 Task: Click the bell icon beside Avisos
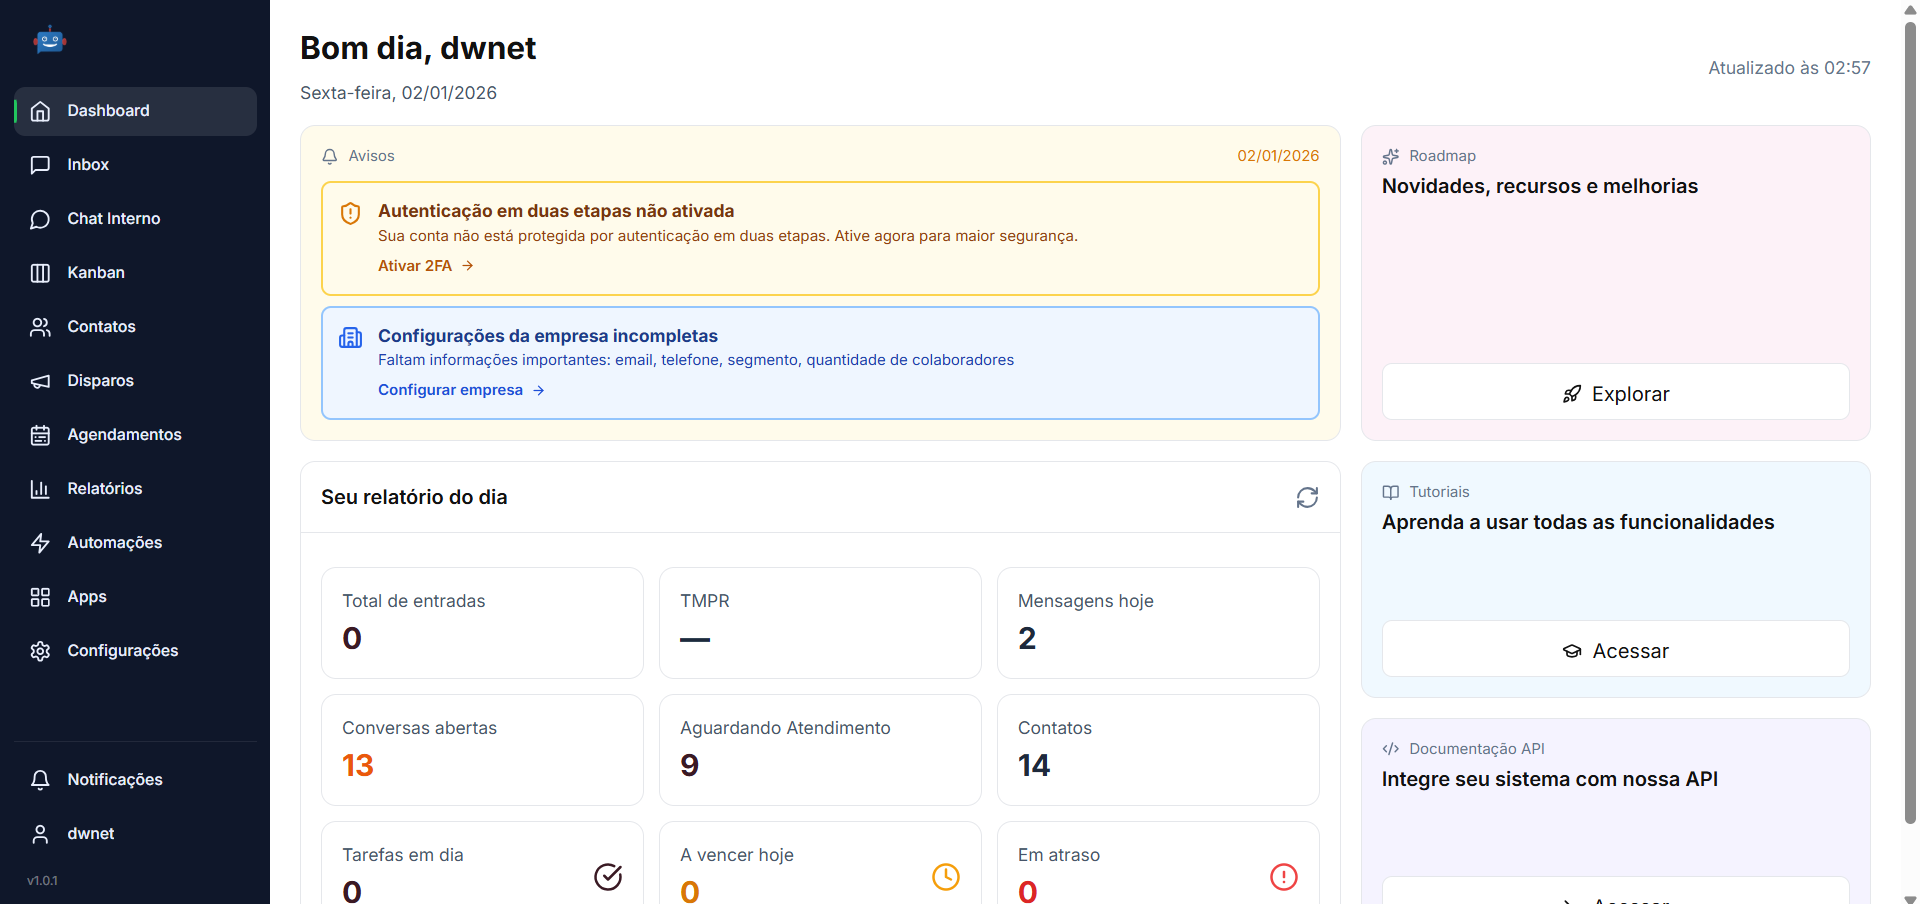click(x=330, y=156)
